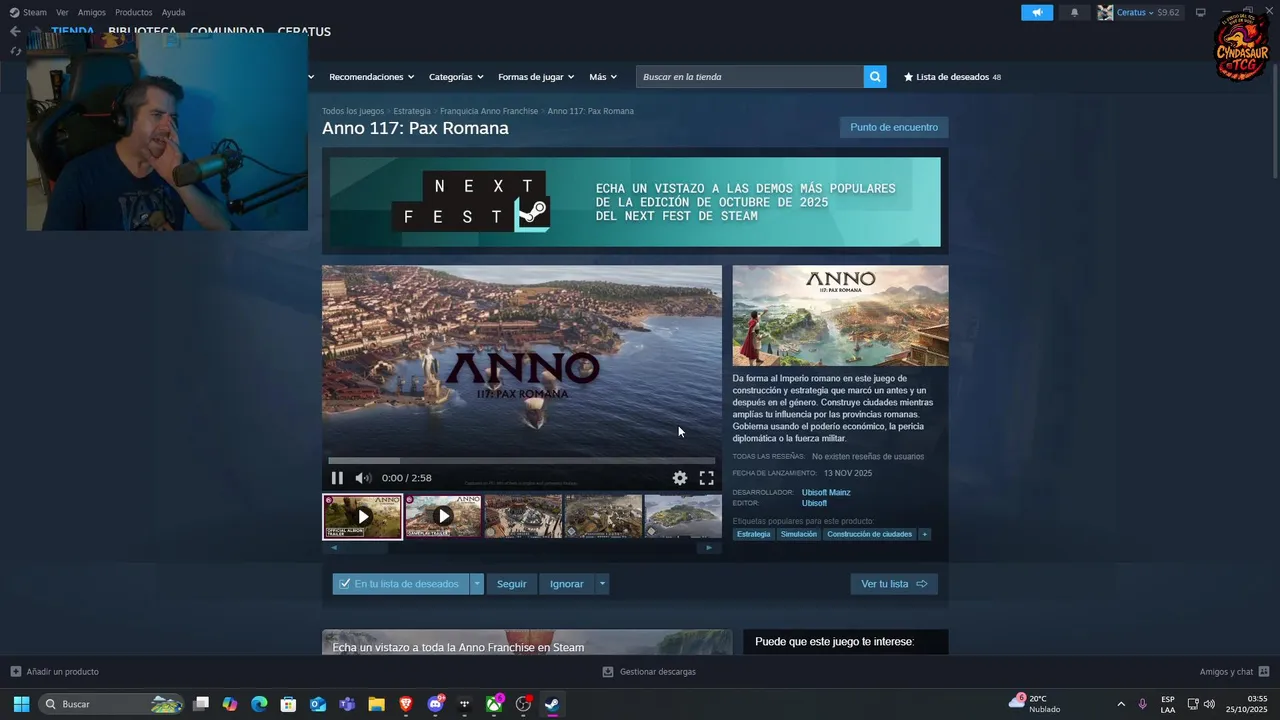Go back with the navigation arrow
1280x720 pixels.
pyautogui.click(x=15, y=31)
